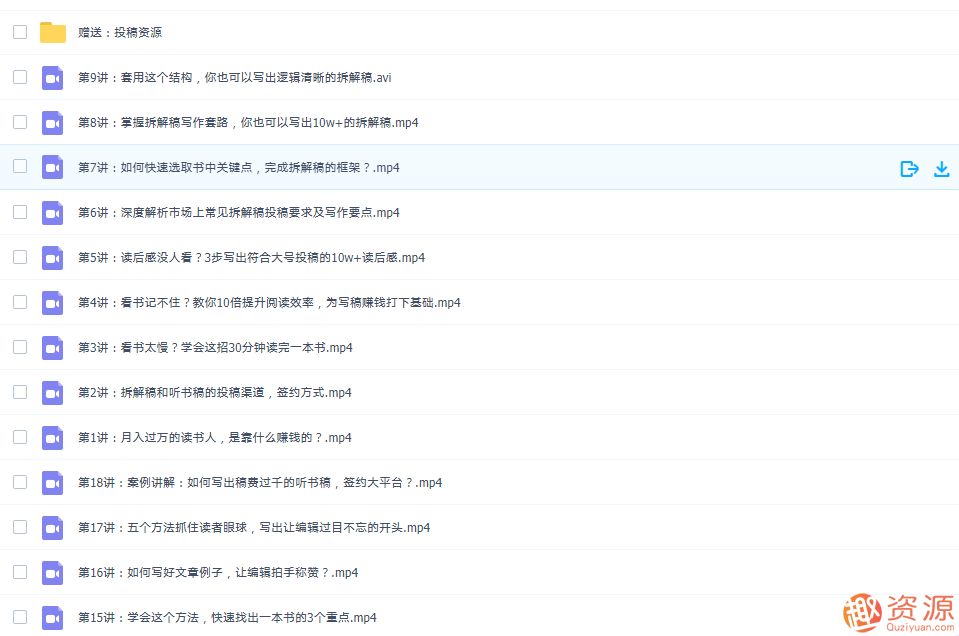Open the 赠送：投稿资源 folder name

point(120,33)
